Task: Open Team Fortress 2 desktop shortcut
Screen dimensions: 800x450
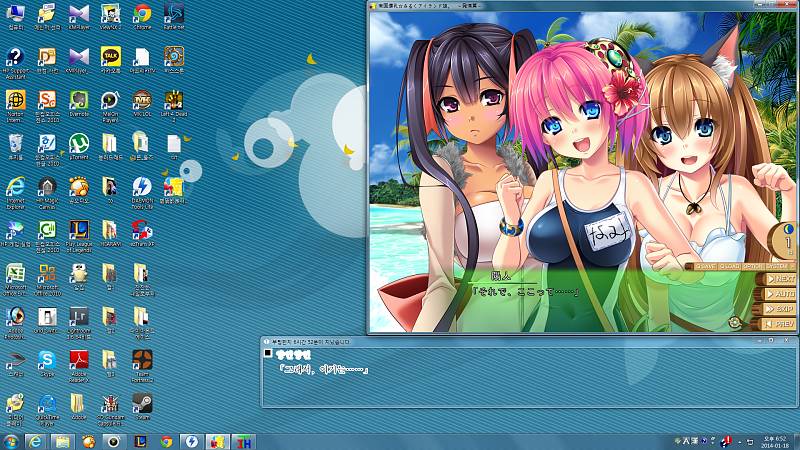Action: coord(142,359)
